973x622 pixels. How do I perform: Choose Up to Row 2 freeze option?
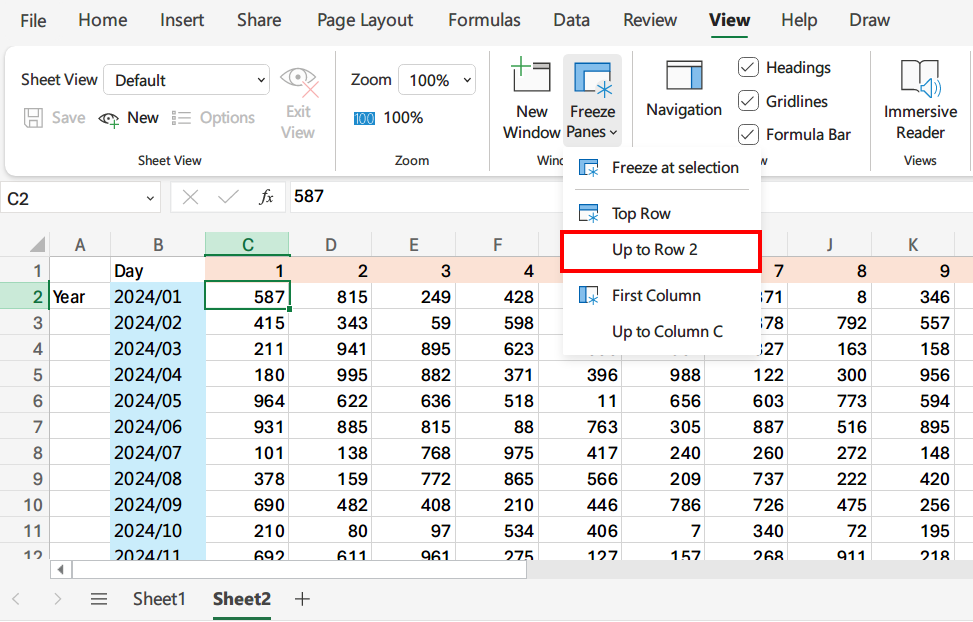660,251
